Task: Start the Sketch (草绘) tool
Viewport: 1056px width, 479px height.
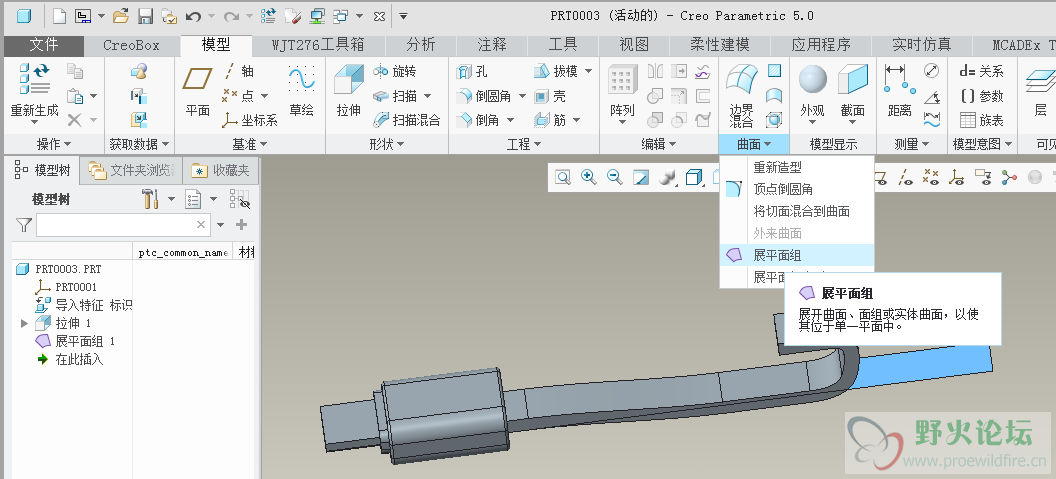Action: click(x=302, y=90)
